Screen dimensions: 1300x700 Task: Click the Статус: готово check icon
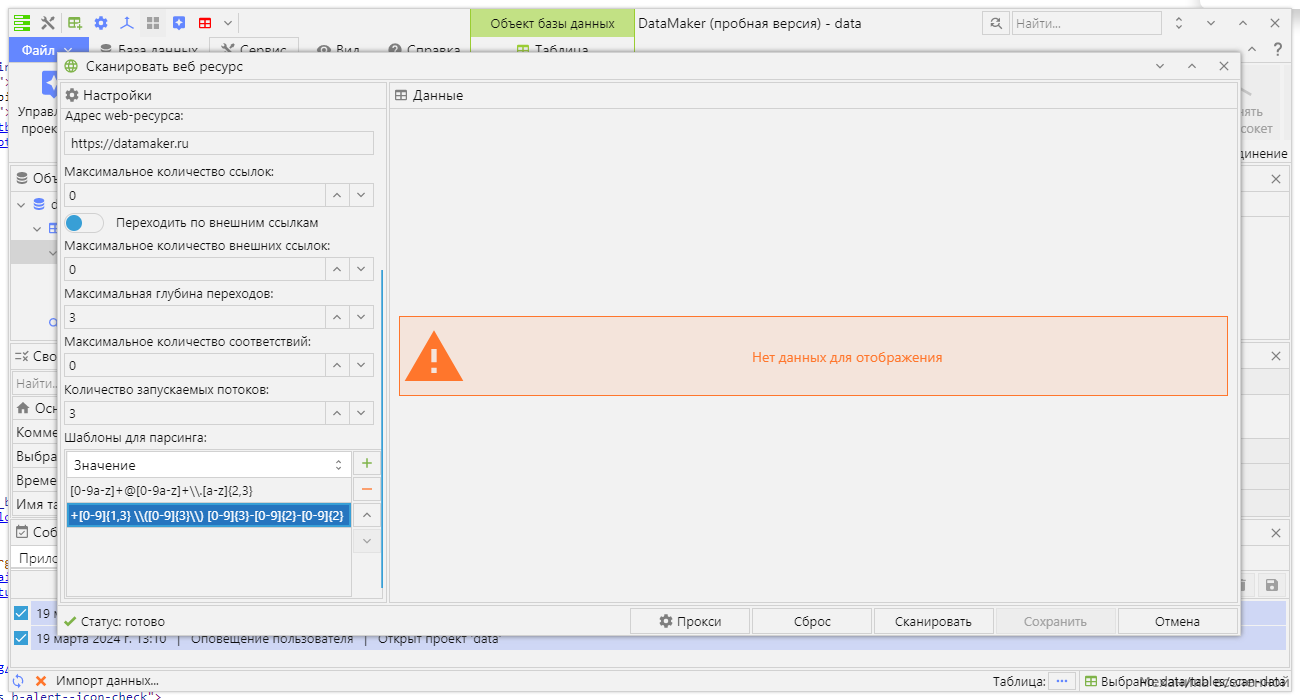[70, 621]
